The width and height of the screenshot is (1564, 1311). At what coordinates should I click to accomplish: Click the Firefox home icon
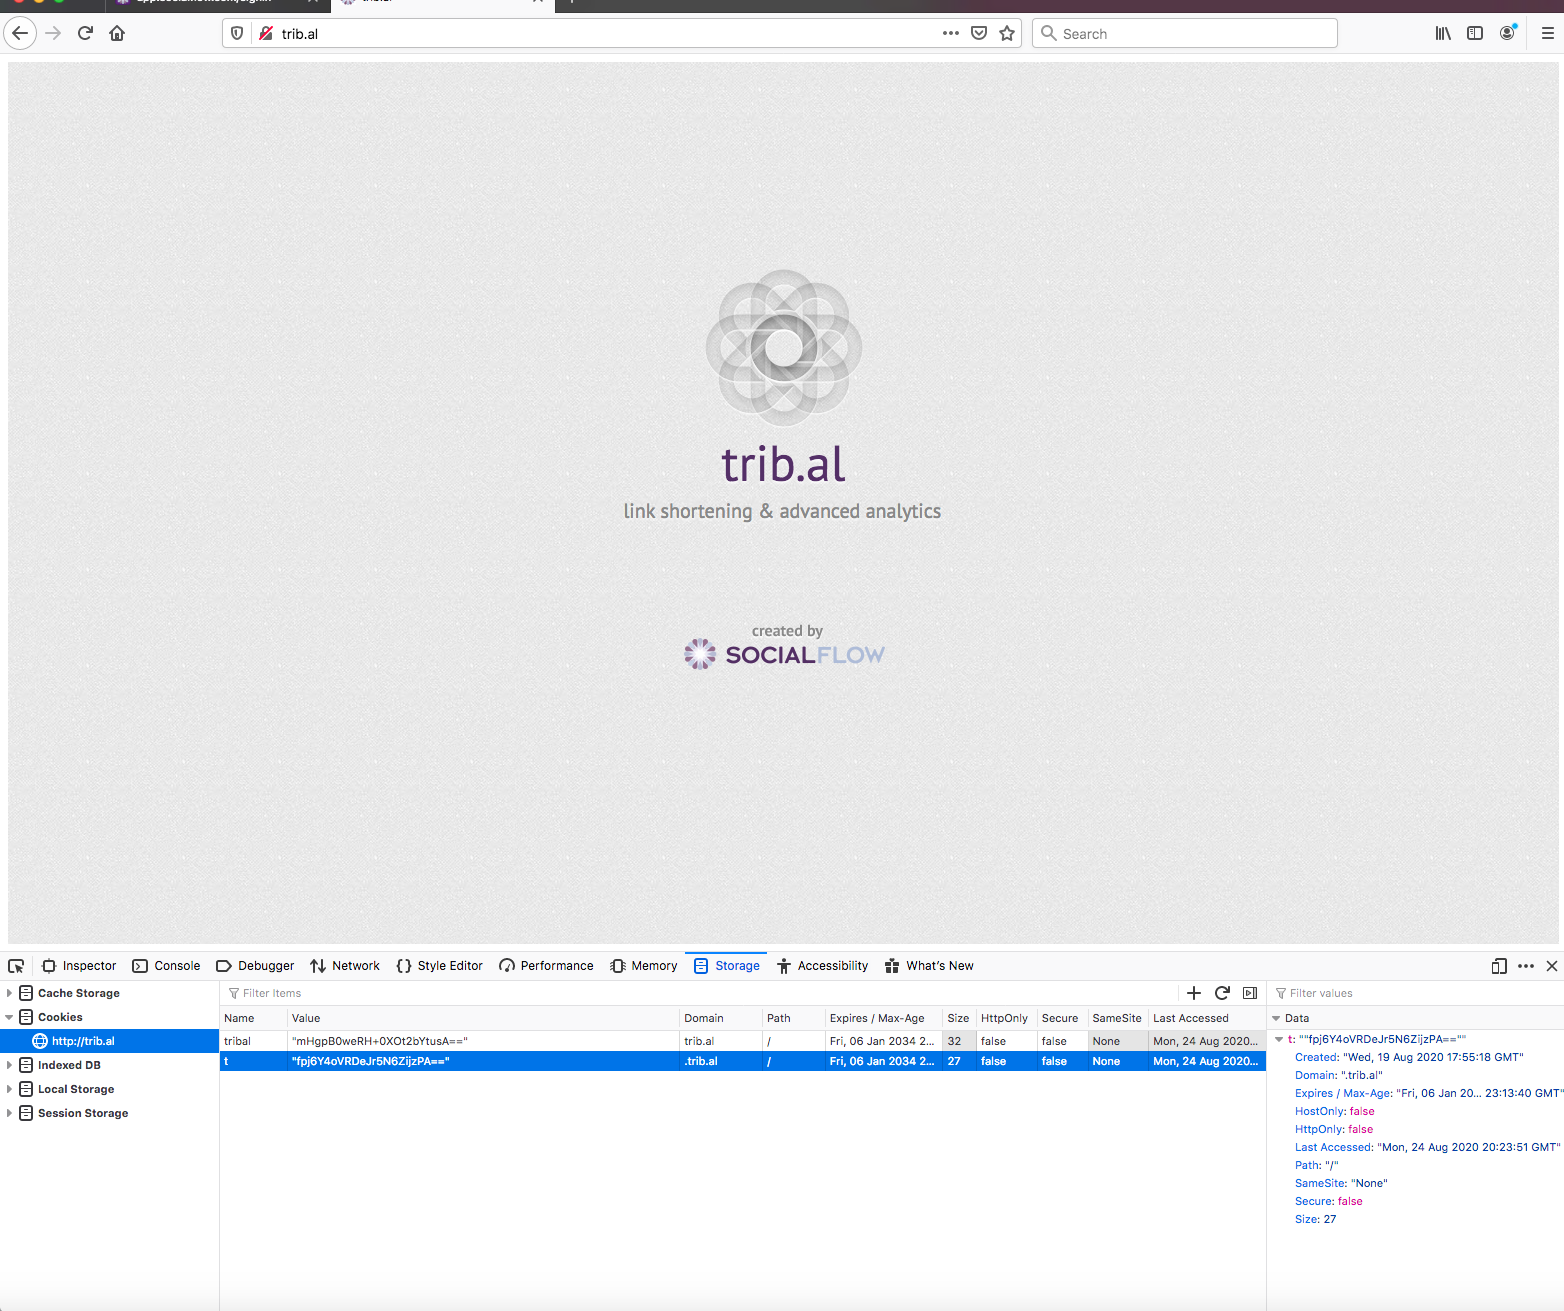pos(117,33)
